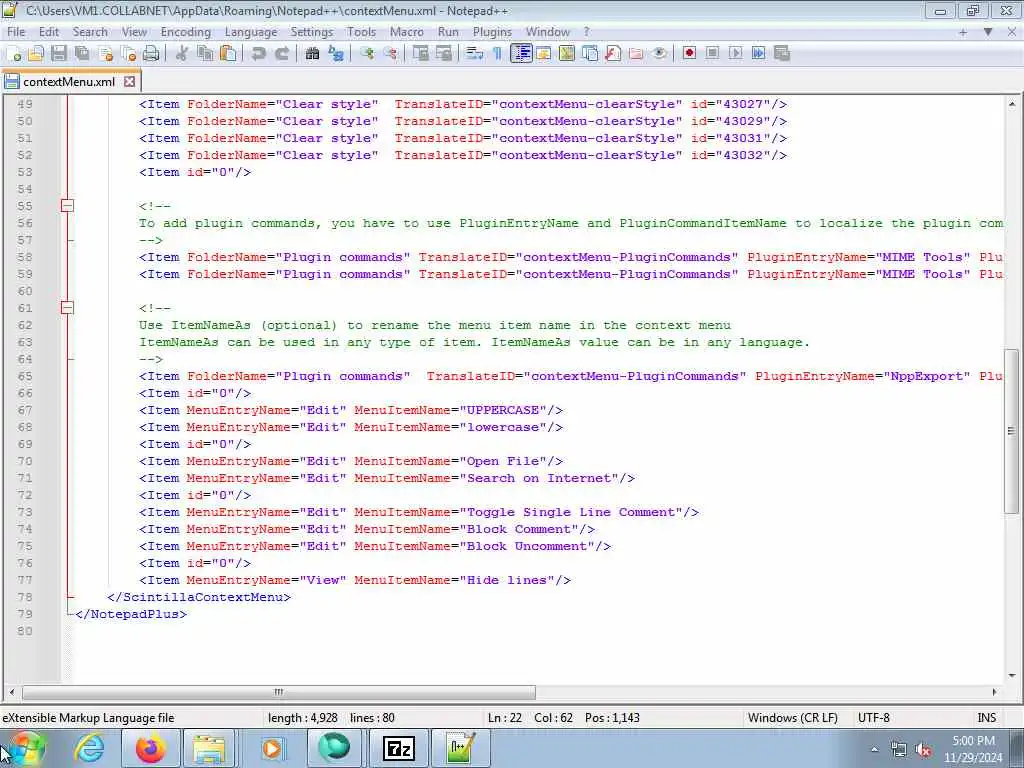Viewport: 1024px width, 768px height.
Task: Click the Open file toolbar icon
Action: (x=36, y=54)
